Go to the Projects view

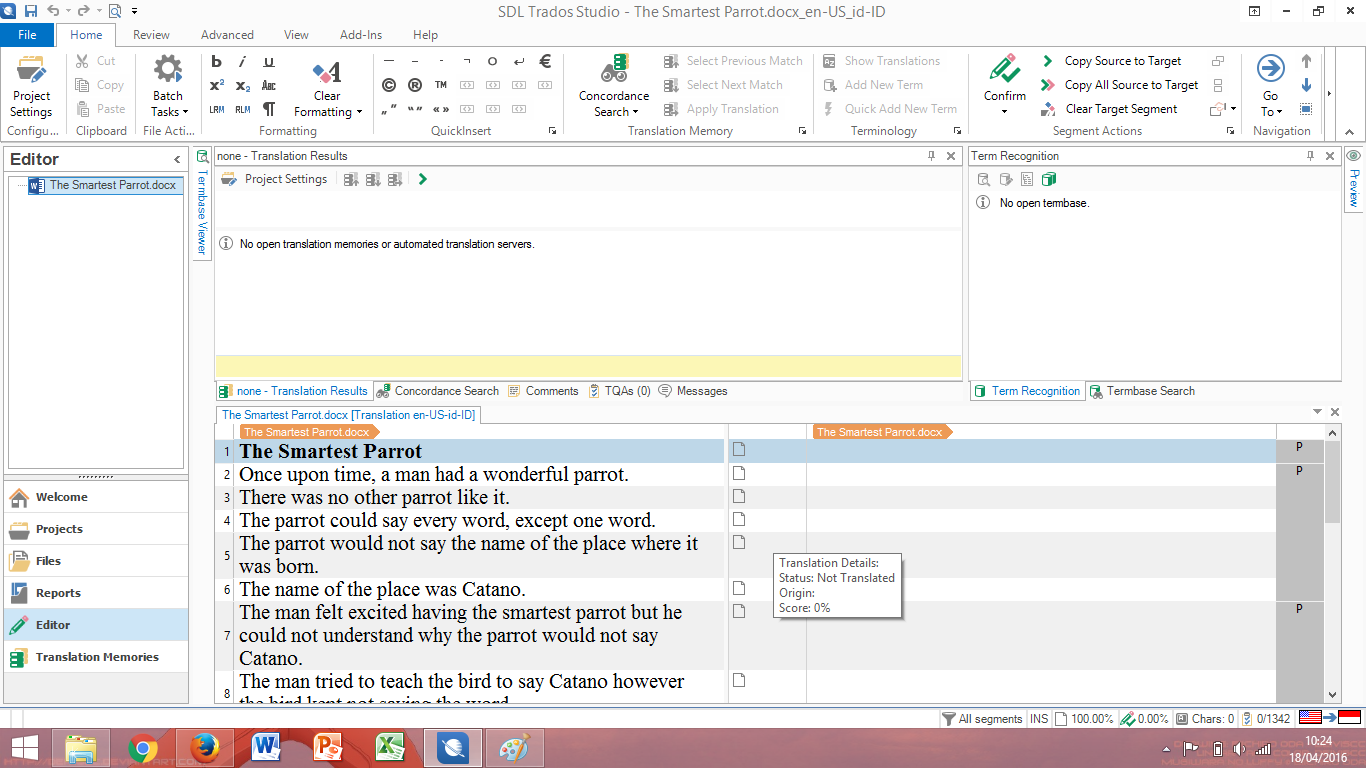96,529
